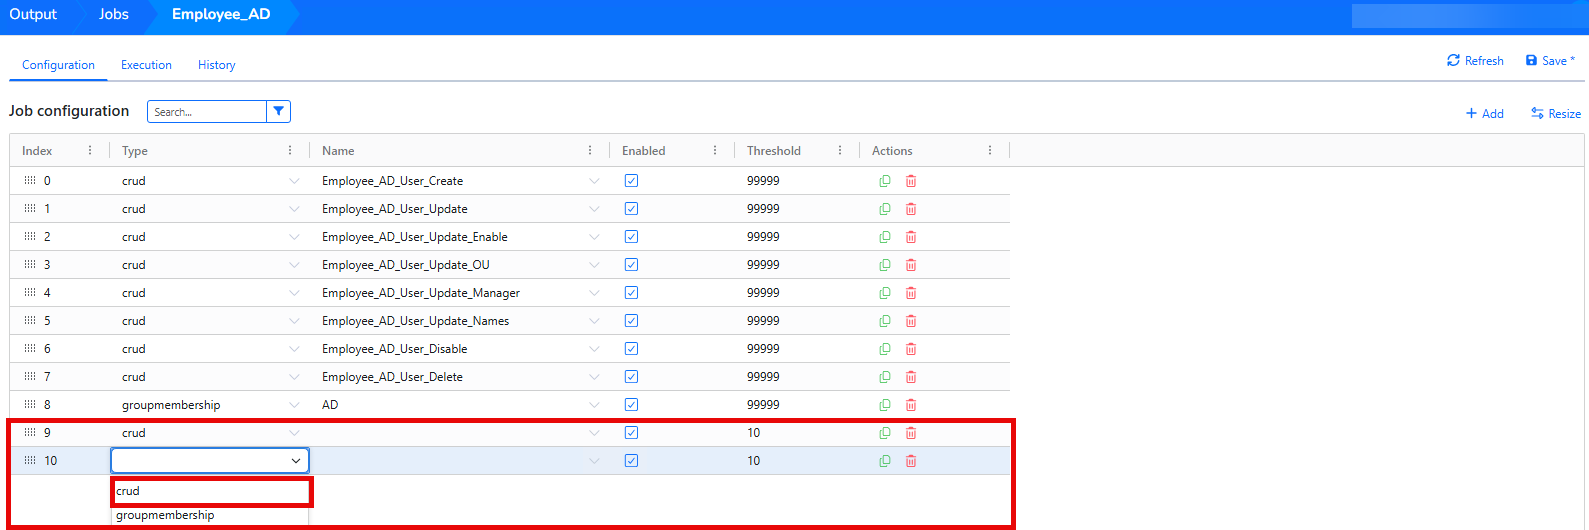Delete the index 10 row
This screenshot has width=1589, height=530.
(x=911, y=461)
